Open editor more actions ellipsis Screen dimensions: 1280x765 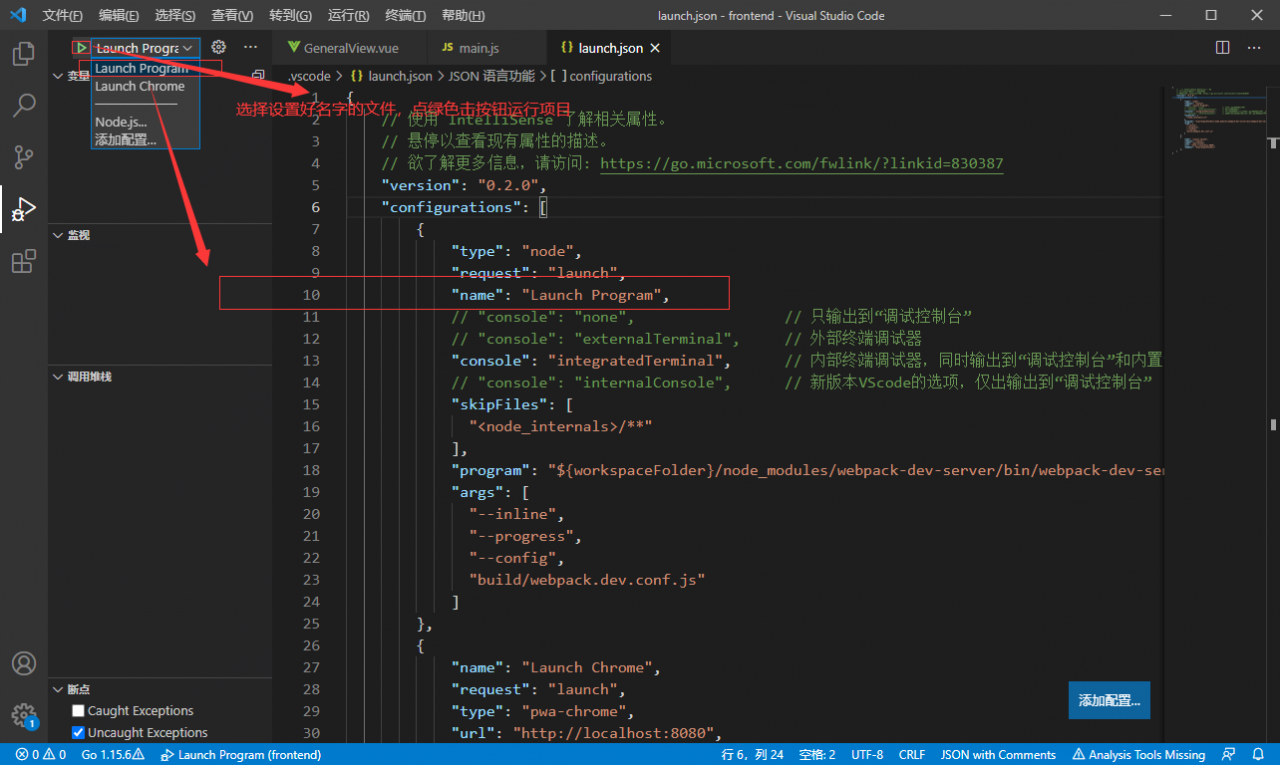(x=1254, y=47)
